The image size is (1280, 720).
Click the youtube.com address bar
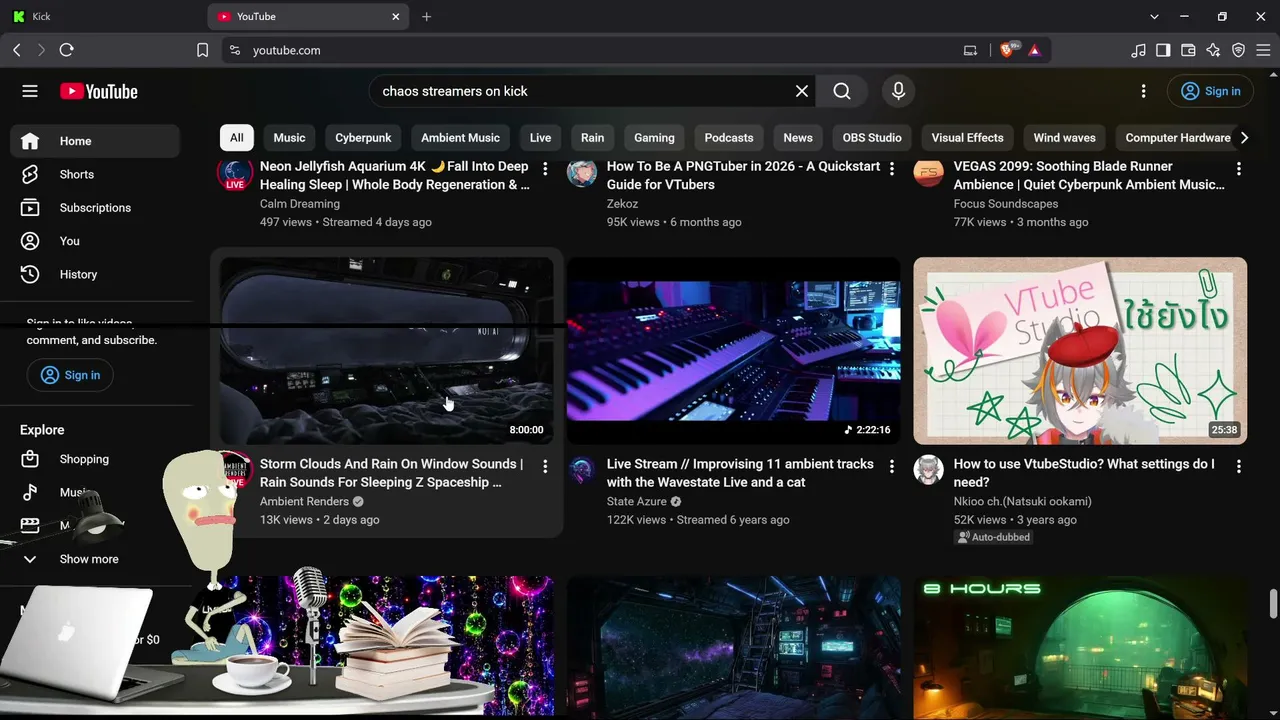click(590, 50)
